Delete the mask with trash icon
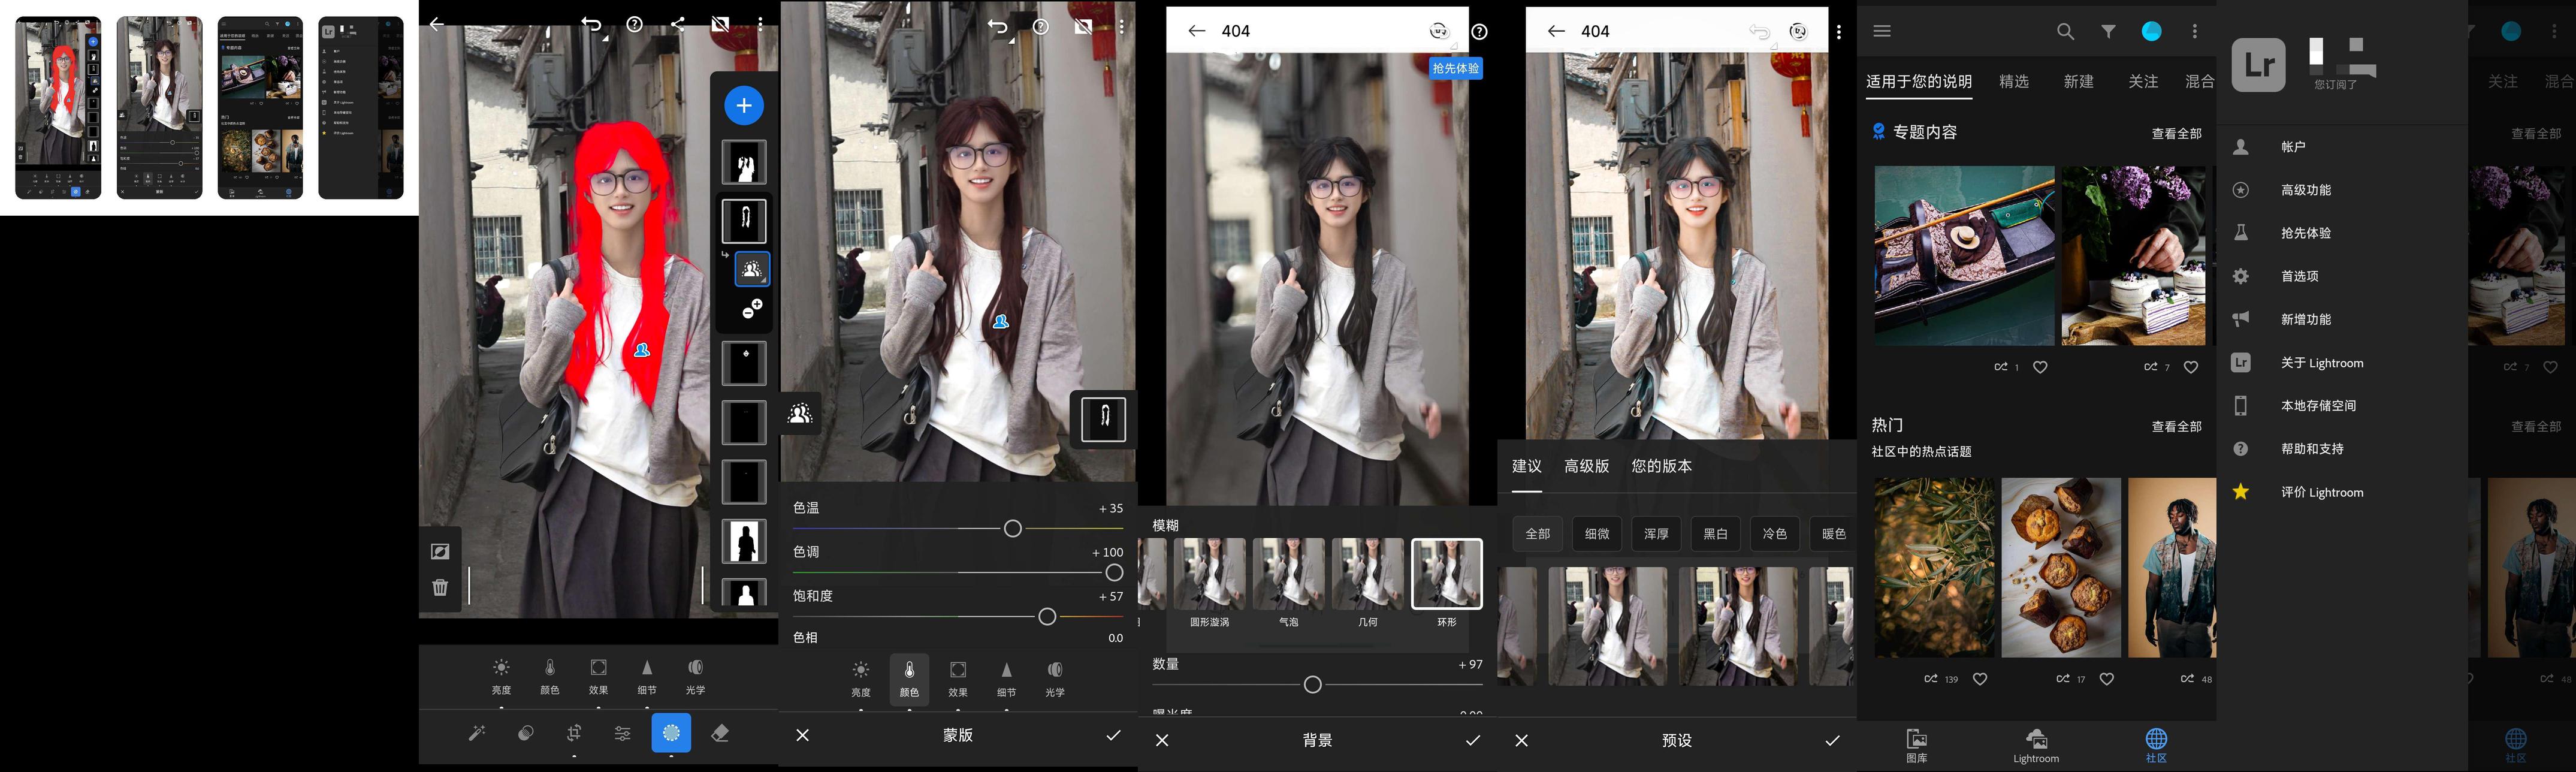2576x772 pixels. 440,587
